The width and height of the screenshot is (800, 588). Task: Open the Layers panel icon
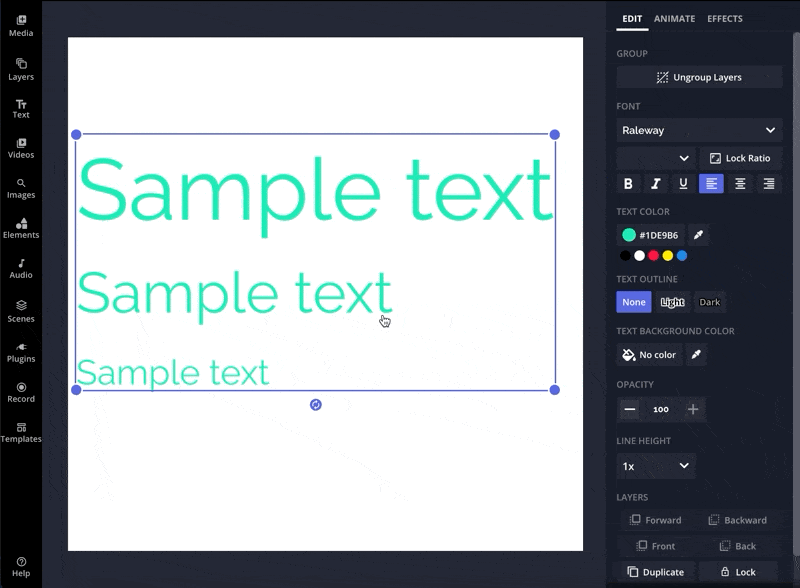pos(21,69)
